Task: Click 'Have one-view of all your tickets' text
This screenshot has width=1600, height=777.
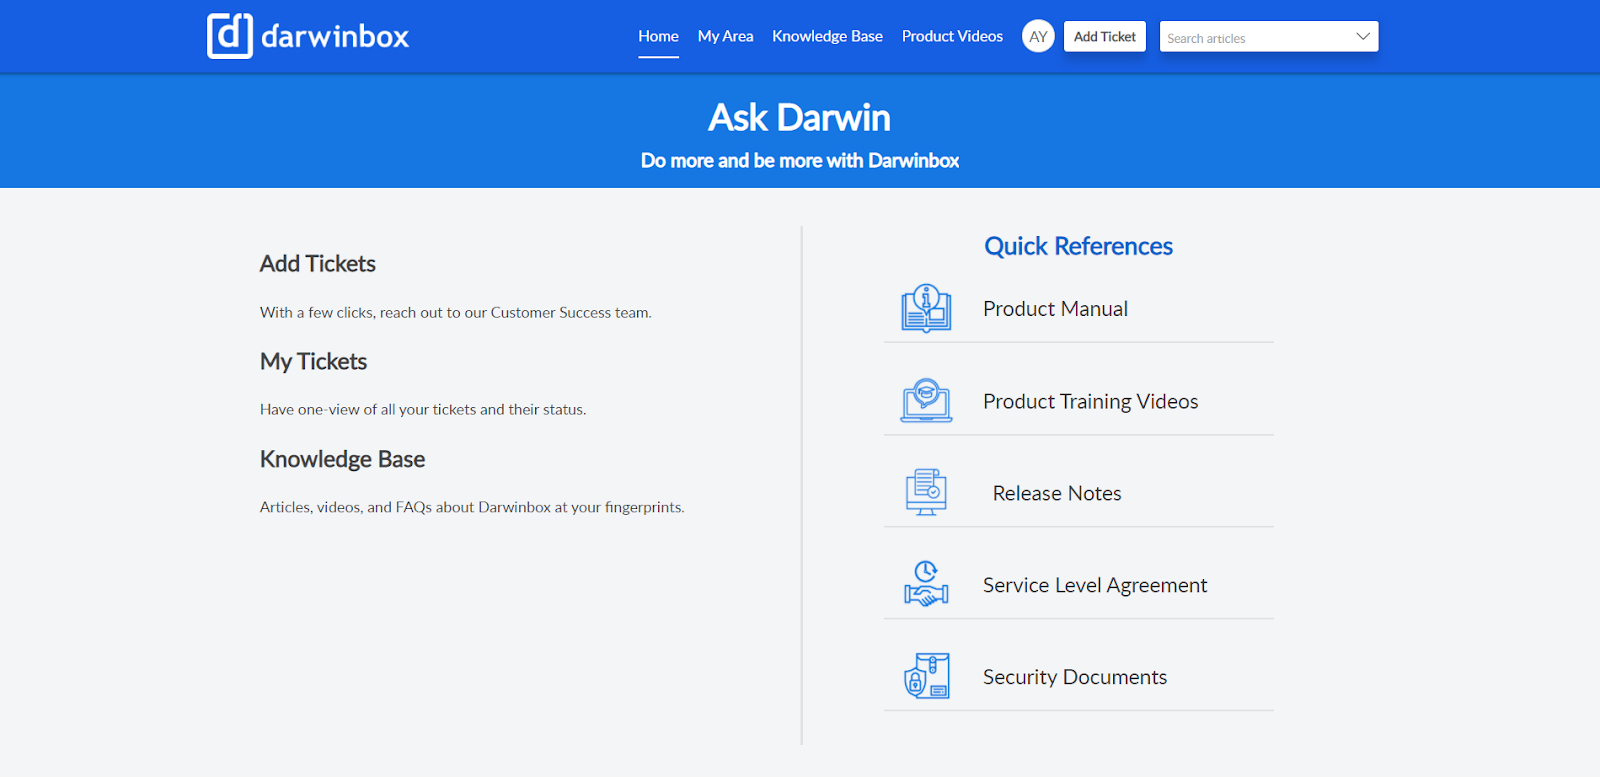Action: [x=423, y=410]
